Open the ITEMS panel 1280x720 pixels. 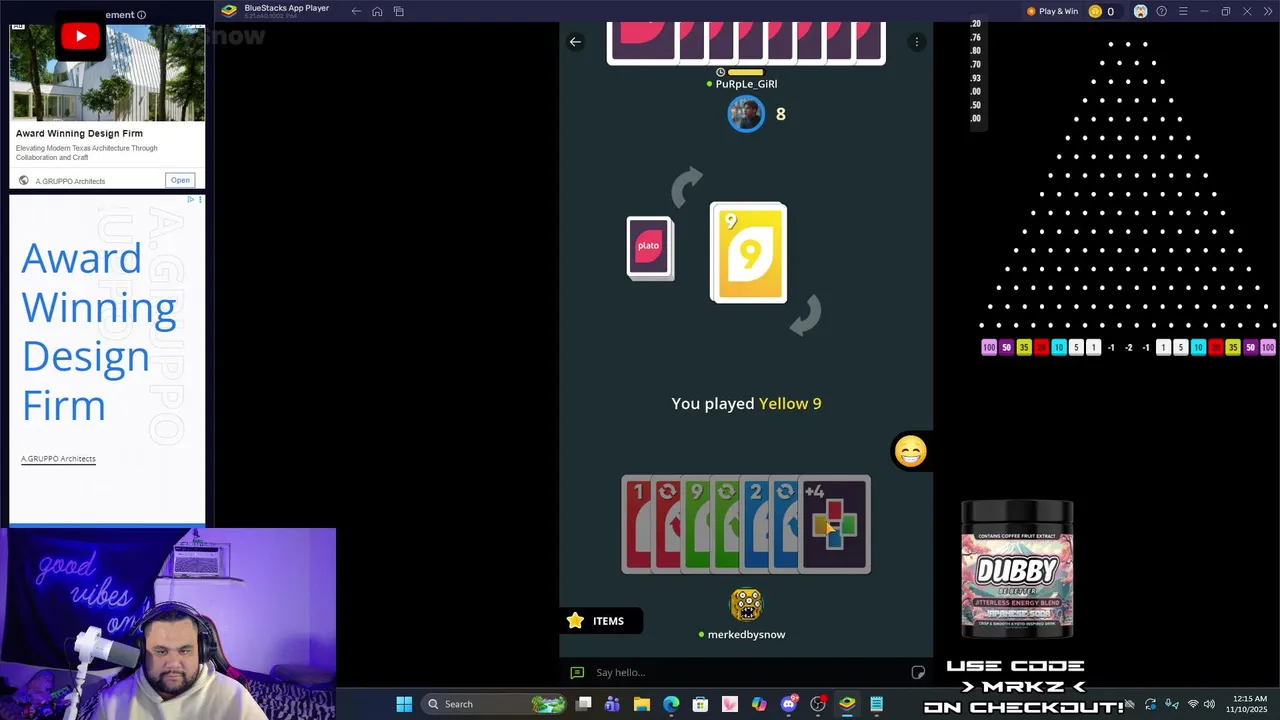[600, 621]
